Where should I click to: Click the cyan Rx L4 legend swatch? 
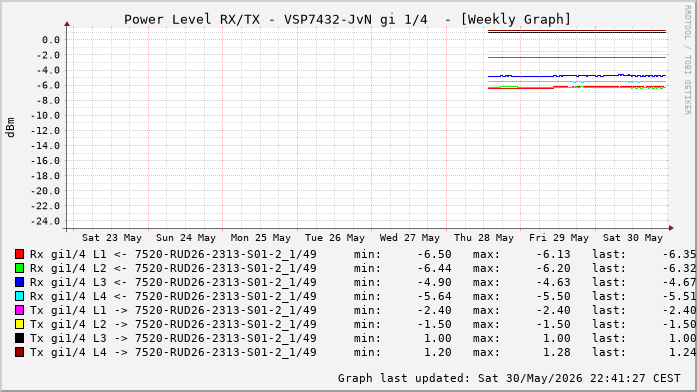[x=19, y=296]
